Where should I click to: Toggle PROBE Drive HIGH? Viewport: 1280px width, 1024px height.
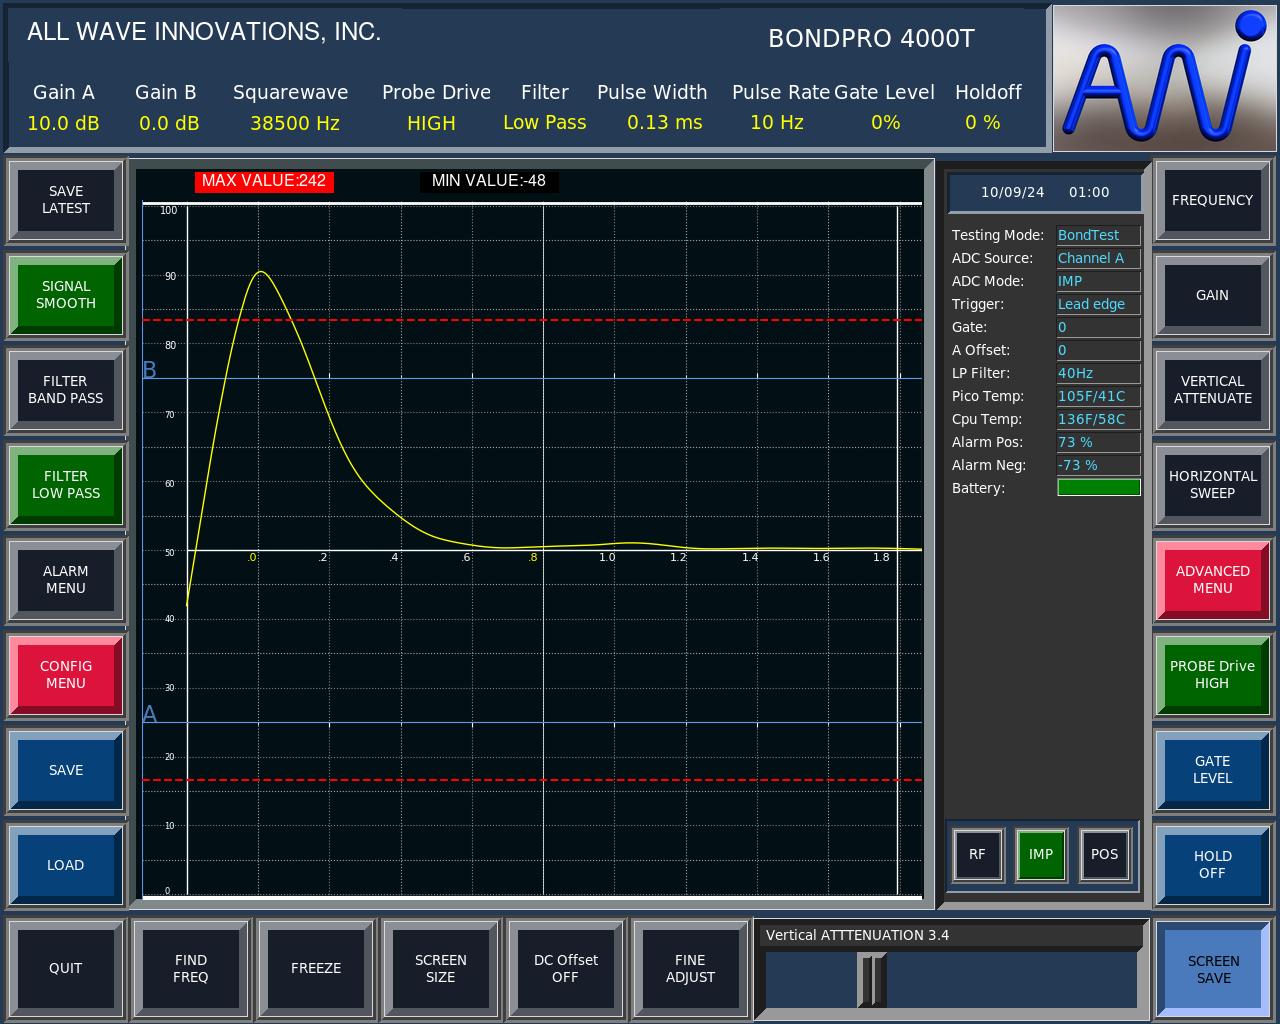pyautogui.click(x=1213, y=675)
